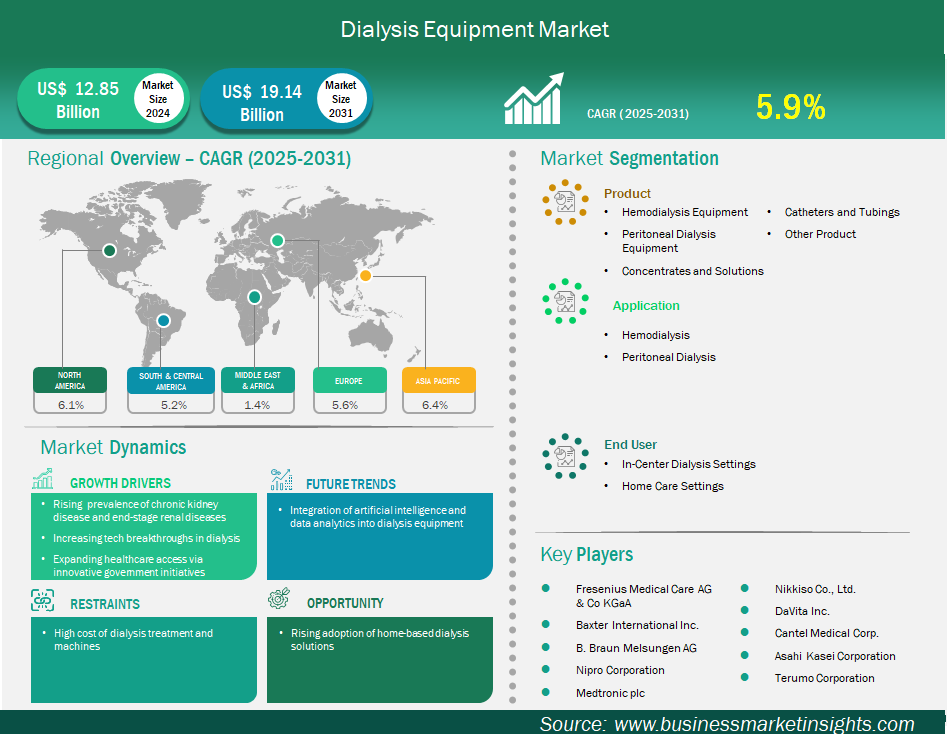
Task: Click the Asia Pacific region label
Action: pos(438,381)
